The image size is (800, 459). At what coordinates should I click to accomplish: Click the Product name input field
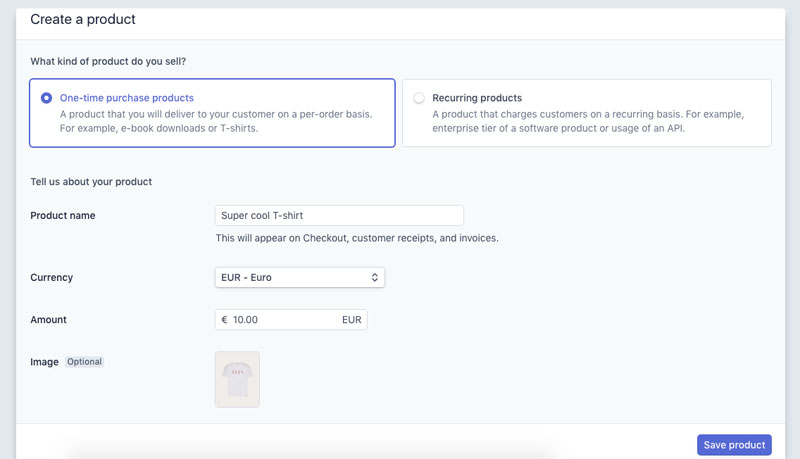pyautogui.click(x=339, y=216)
